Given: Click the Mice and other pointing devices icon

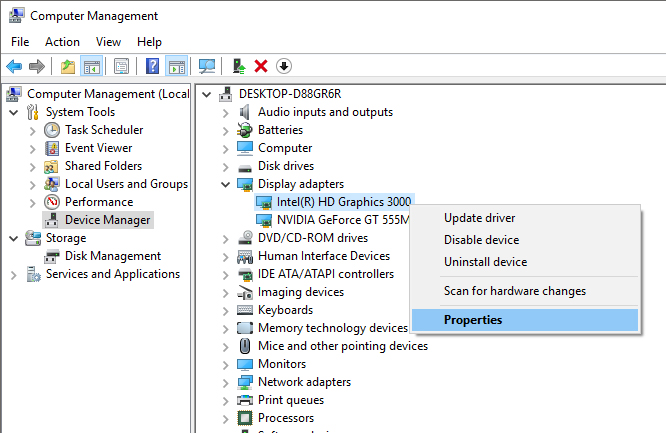Looking at the screenshot, I should [x=245, y=346].
